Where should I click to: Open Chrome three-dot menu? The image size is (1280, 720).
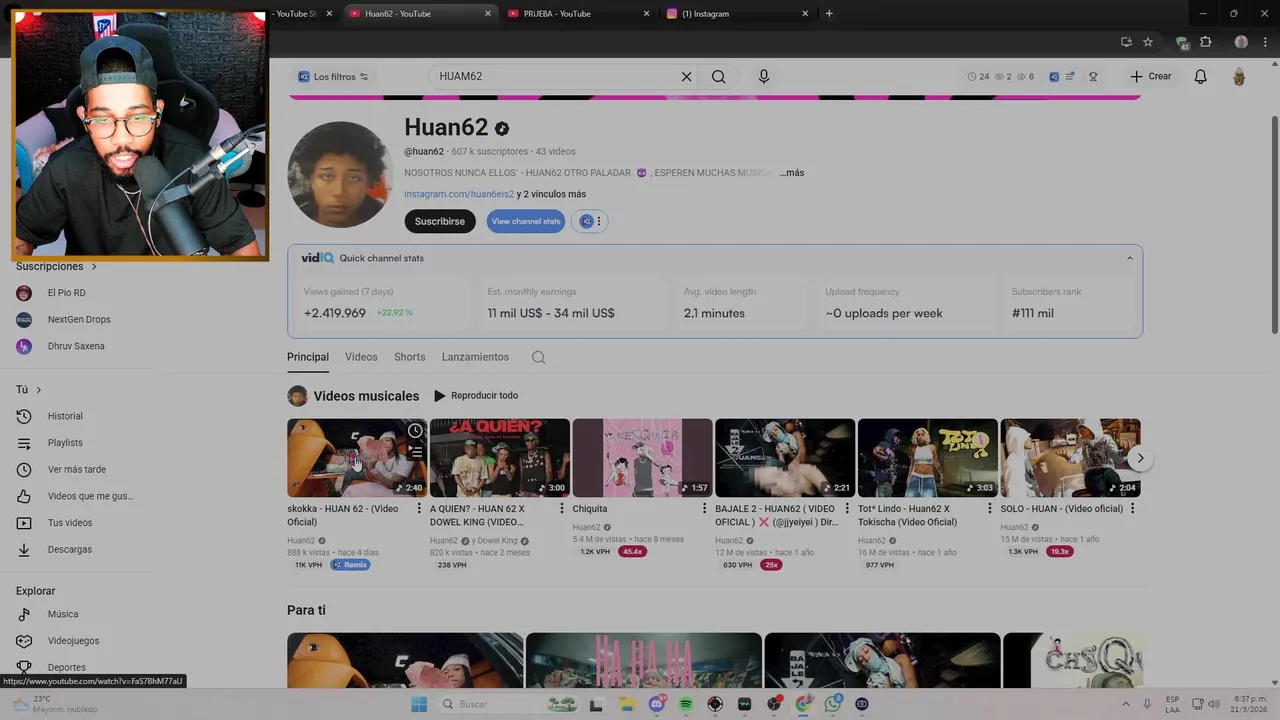[1264, 42]
